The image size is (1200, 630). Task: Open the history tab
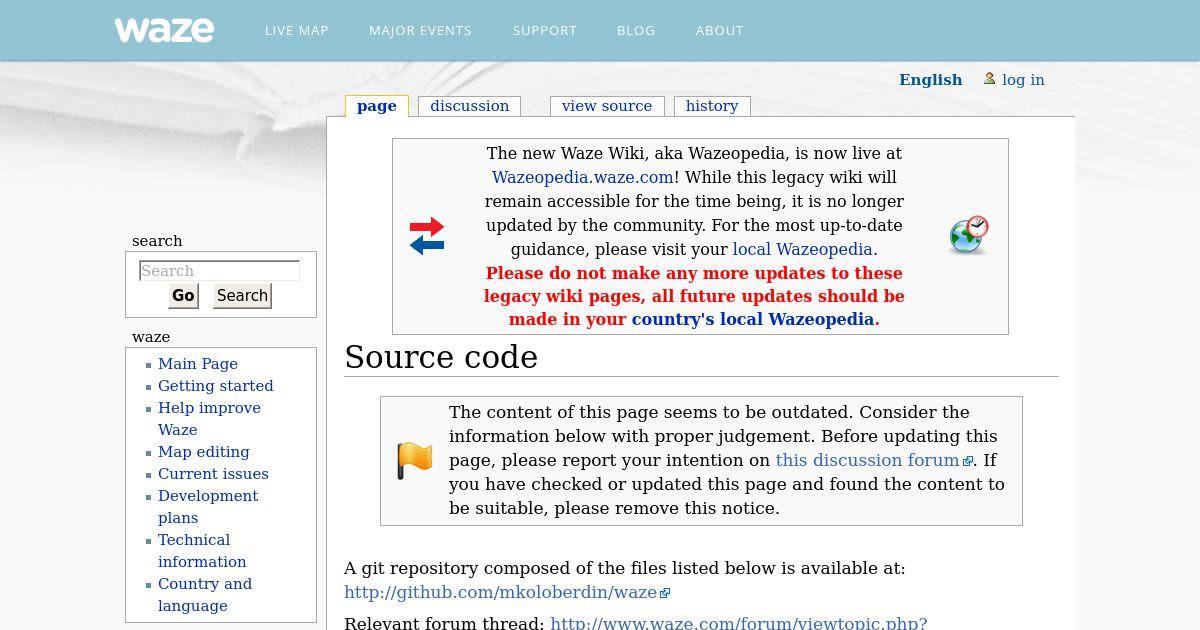point(712,106)
